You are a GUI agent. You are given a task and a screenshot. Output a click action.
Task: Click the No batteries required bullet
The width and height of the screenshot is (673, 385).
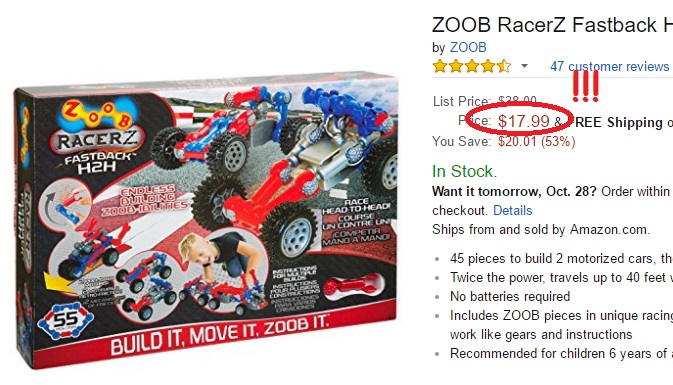coord(510,297)
